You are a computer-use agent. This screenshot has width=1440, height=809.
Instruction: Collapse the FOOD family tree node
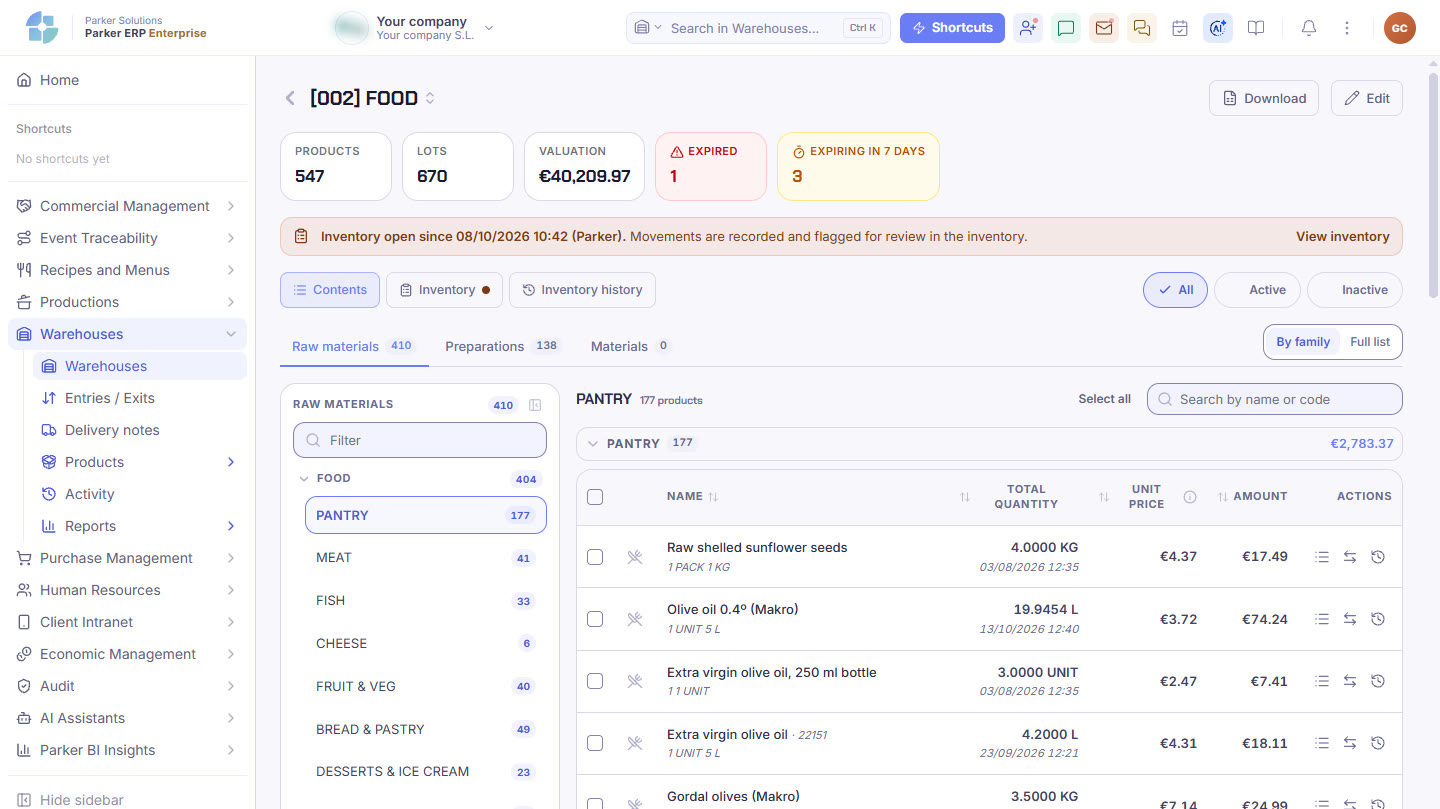tap(304, 479)
